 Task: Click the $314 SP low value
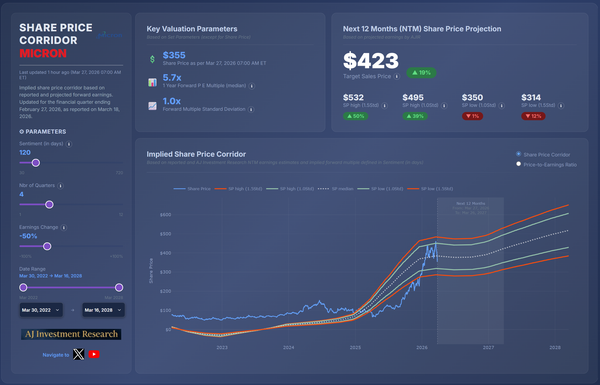coord(531,98)
